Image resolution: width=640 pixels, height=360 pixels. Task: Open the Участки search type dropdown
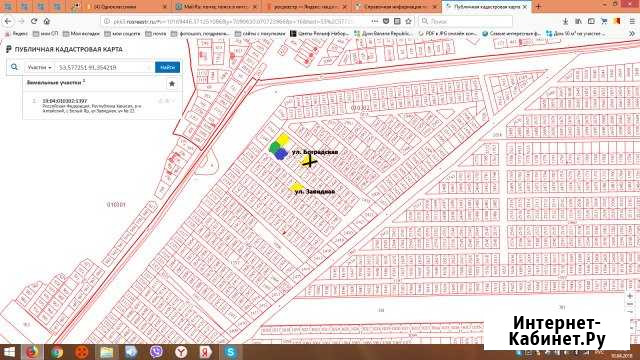40,67
